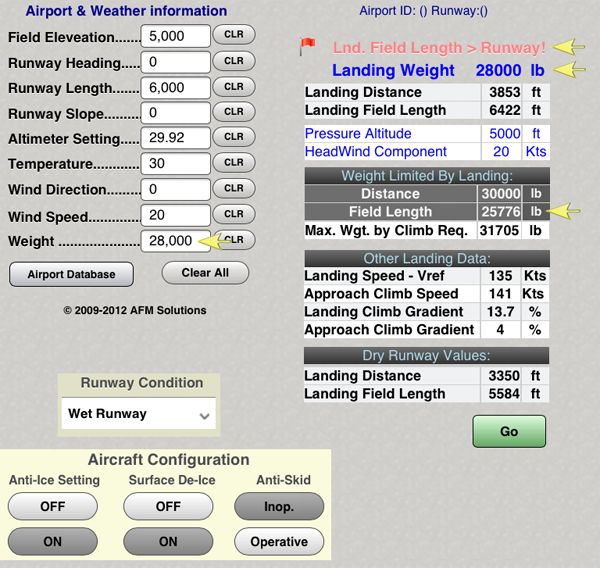Click the Approach Climb Gradient 4 value
Screen dimensions: 600x568
click(x=501, y=330)
